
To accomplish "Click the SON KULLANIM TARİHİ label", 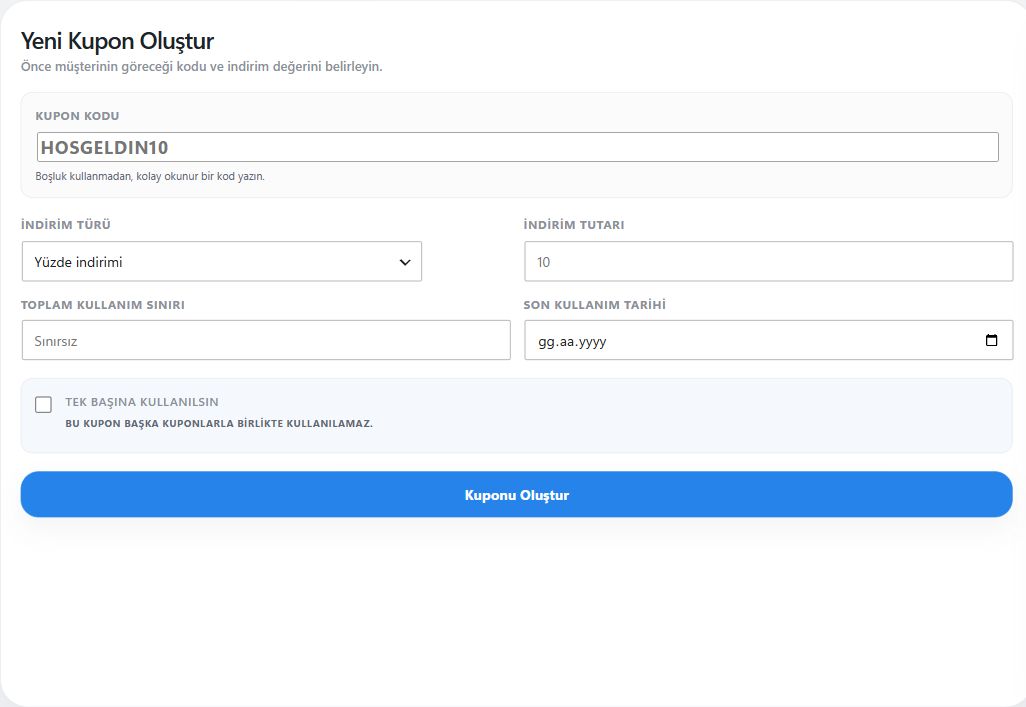I will [594, 305].
